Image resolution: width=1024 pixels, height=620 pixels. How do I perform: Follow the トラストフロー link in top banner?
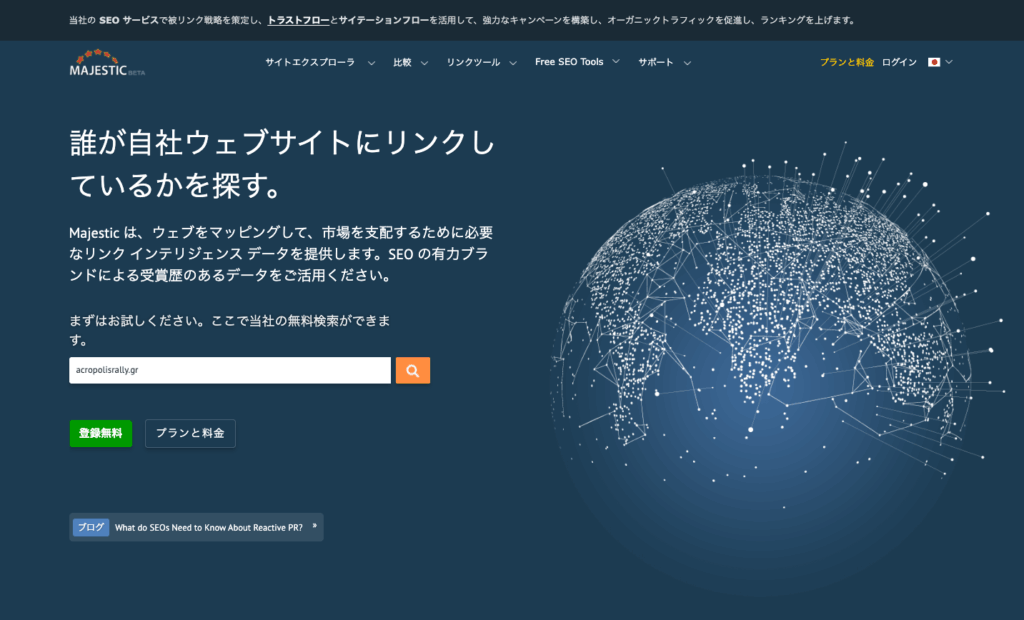coord(298,20)
